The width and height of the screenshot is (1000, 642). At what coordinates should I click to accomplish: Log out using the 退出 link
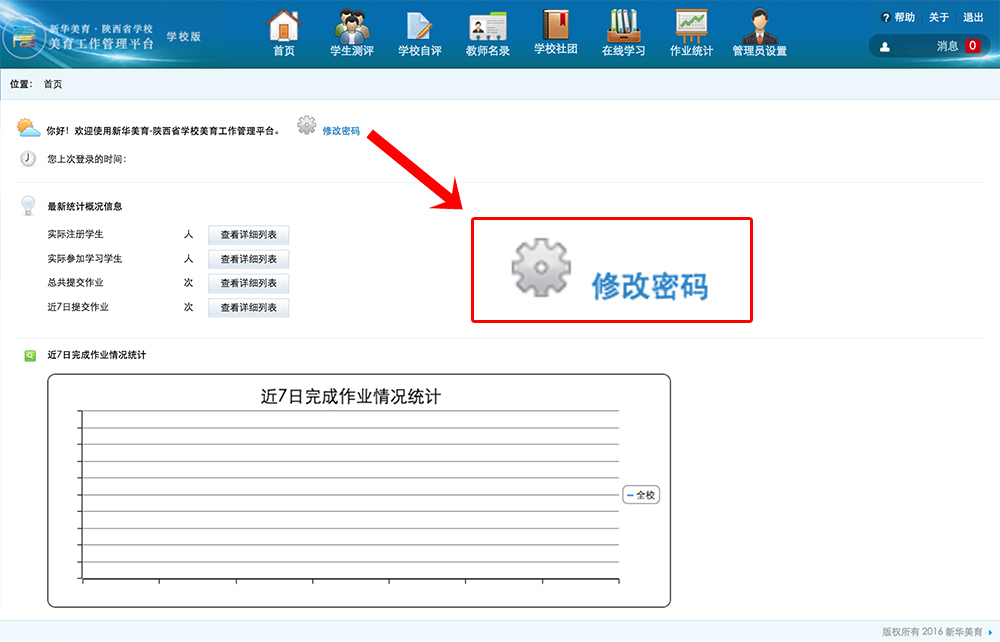pyautogui.click(x=972, y=17)
